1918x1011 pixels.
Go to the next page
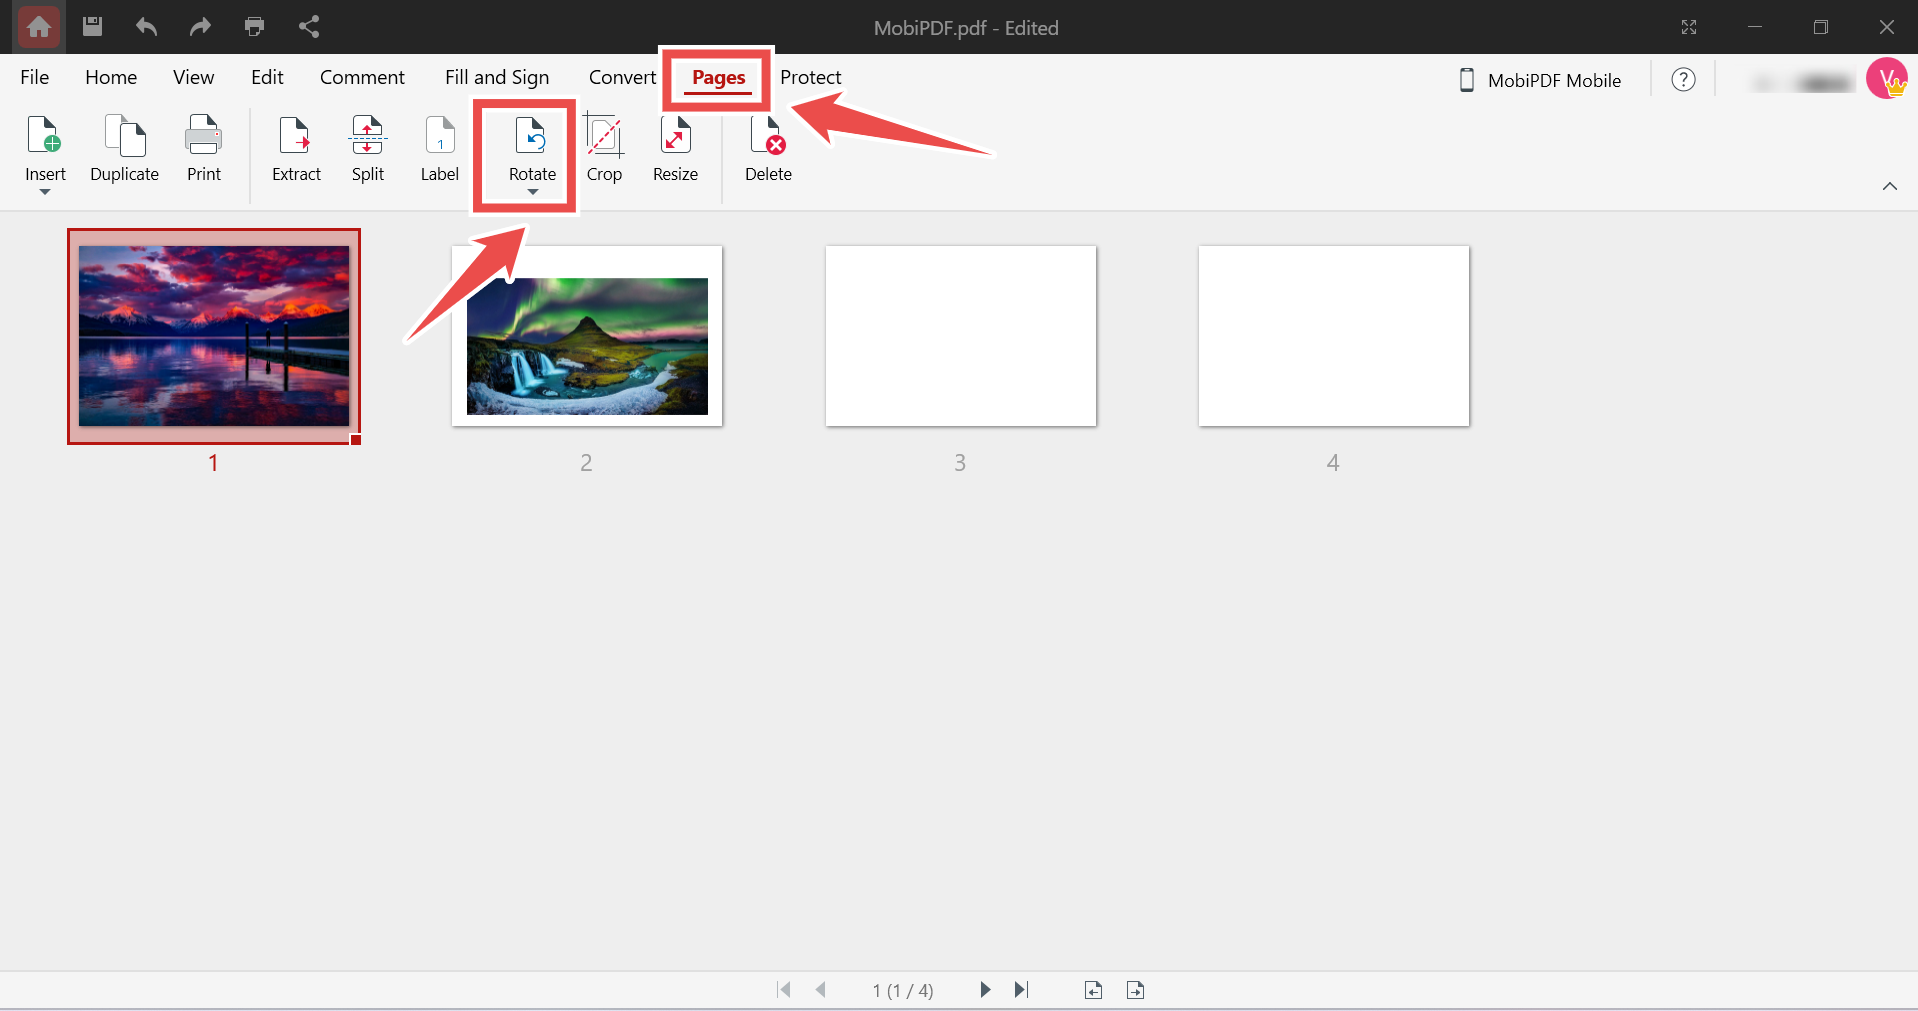985,990
